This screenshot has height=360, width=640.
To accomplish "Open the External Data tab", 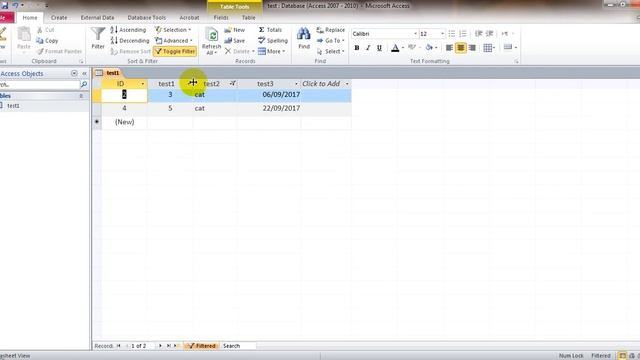I will point(97,18).
